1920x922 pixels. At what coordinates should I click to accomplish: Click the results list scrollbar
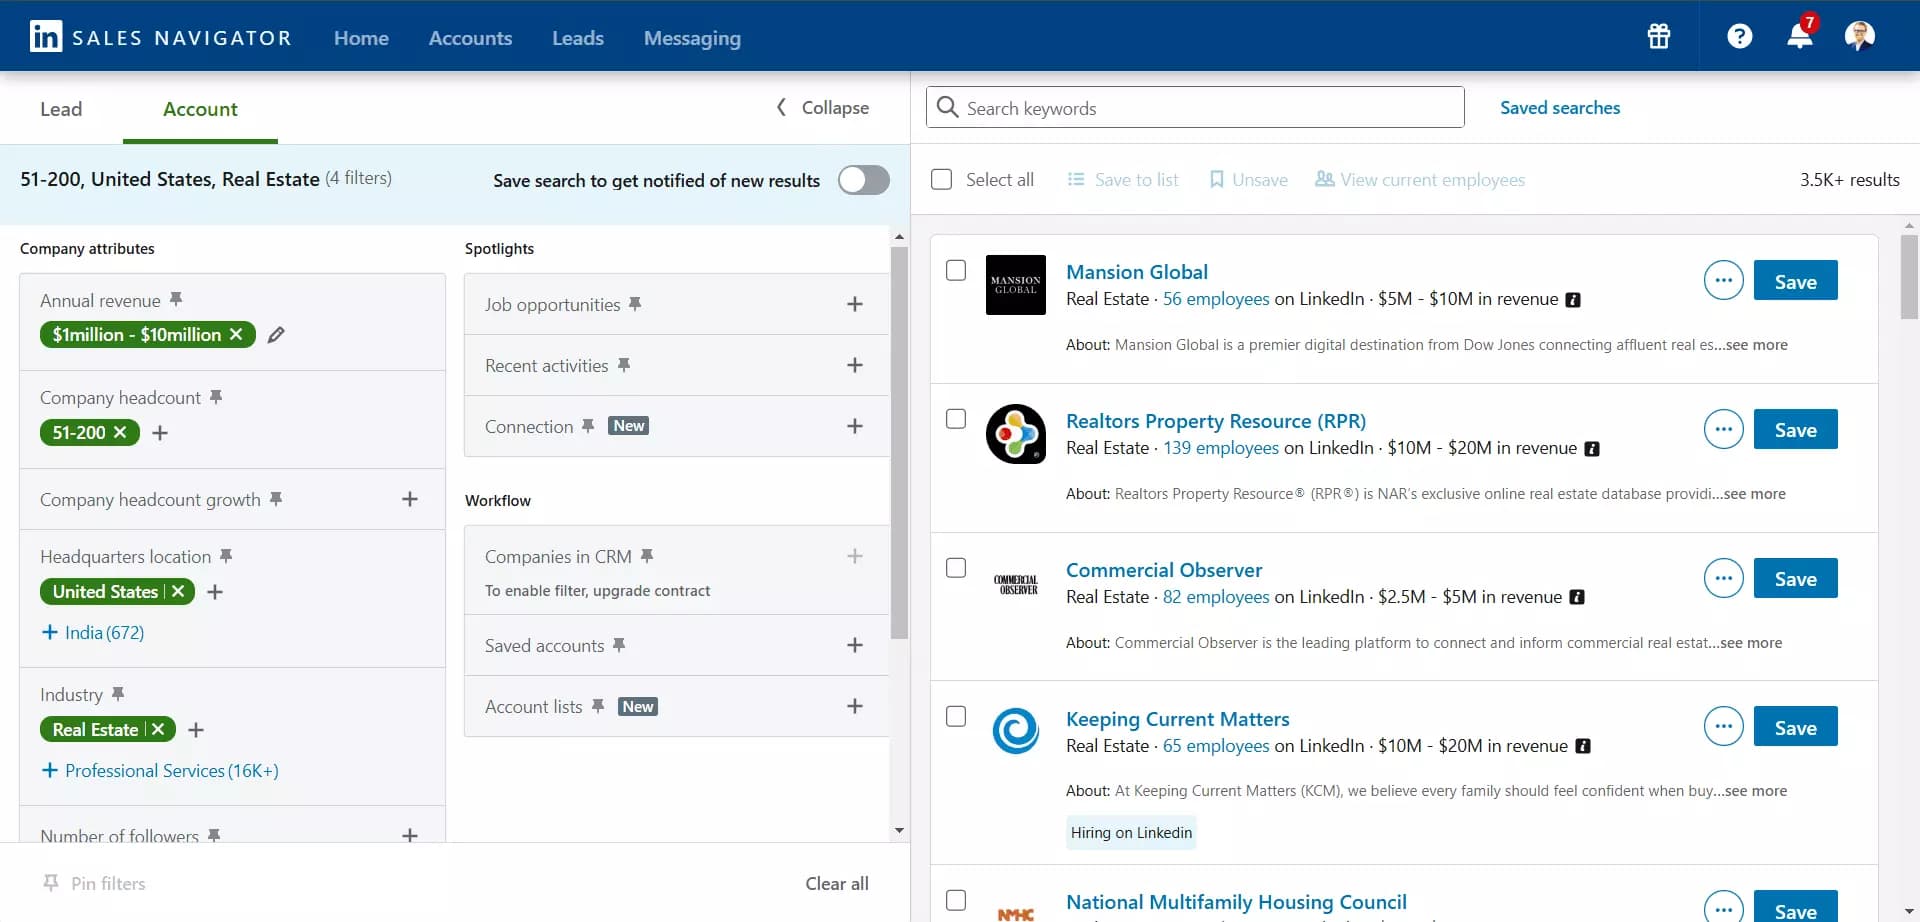1909,277
